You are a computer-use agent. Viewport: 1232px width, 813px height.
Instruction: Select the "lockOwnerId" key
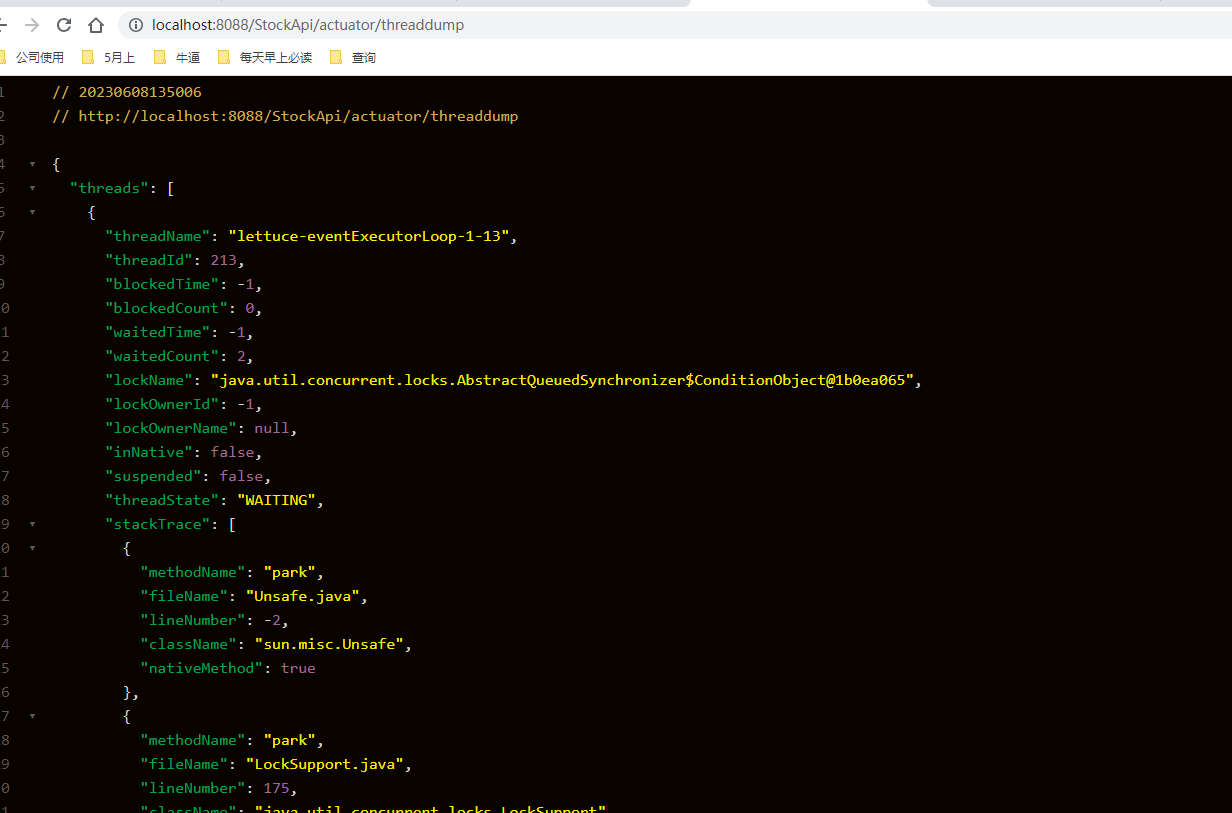pos(162,404)
